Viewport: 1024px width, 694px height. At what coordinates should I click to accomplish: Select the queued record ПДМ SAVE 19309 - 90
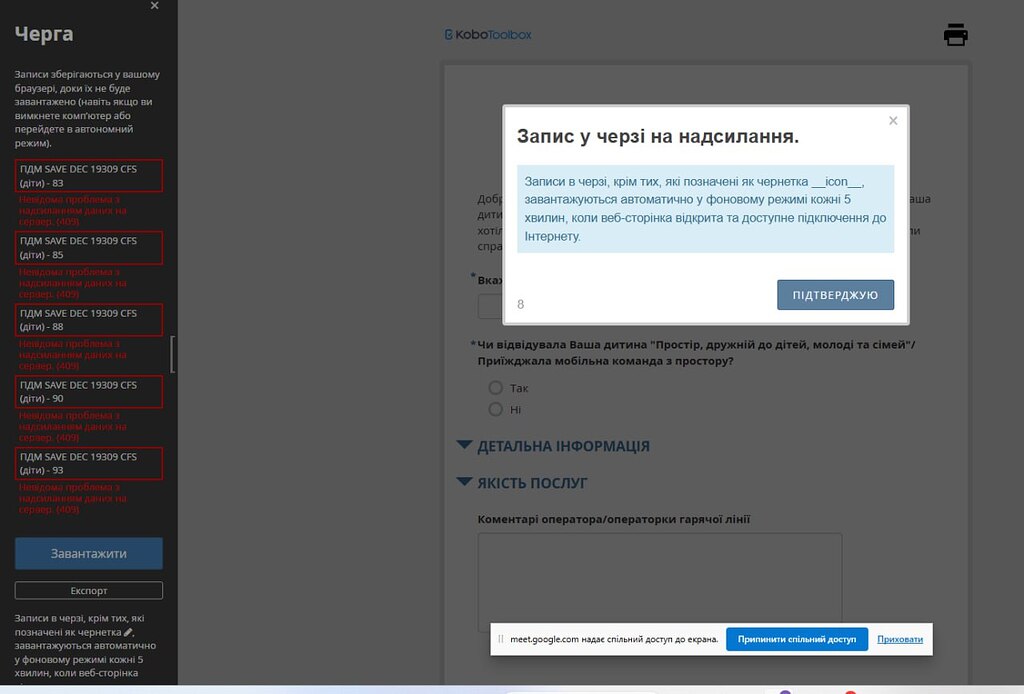coord(88,391)
